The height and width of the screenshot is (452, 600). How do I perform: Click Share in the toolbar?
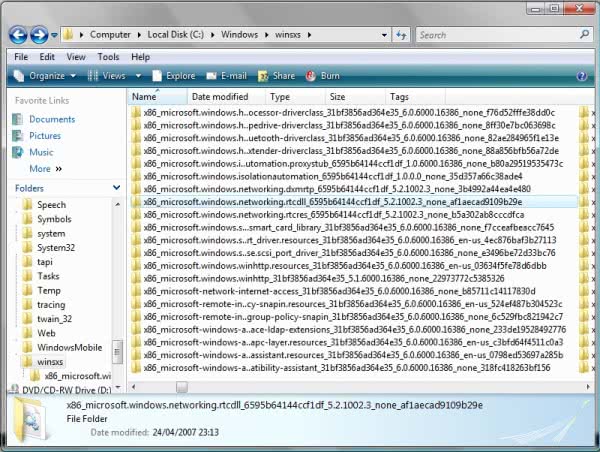[276, 76]
